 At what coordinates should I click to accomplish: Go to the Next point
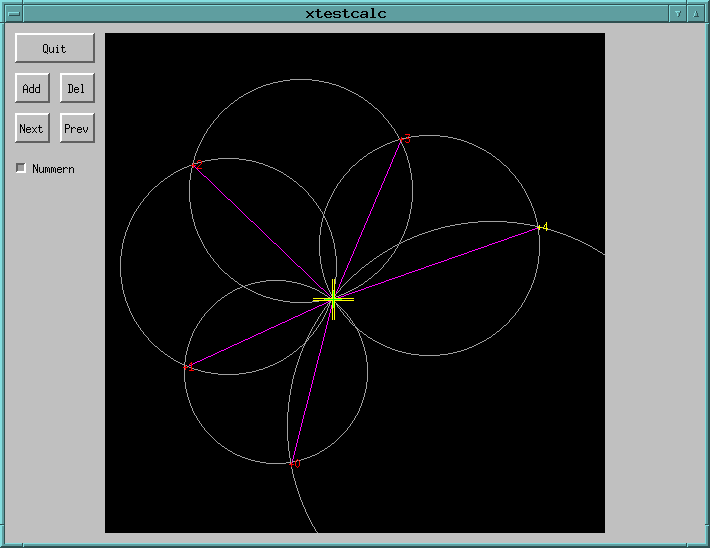tap(32, 128)
